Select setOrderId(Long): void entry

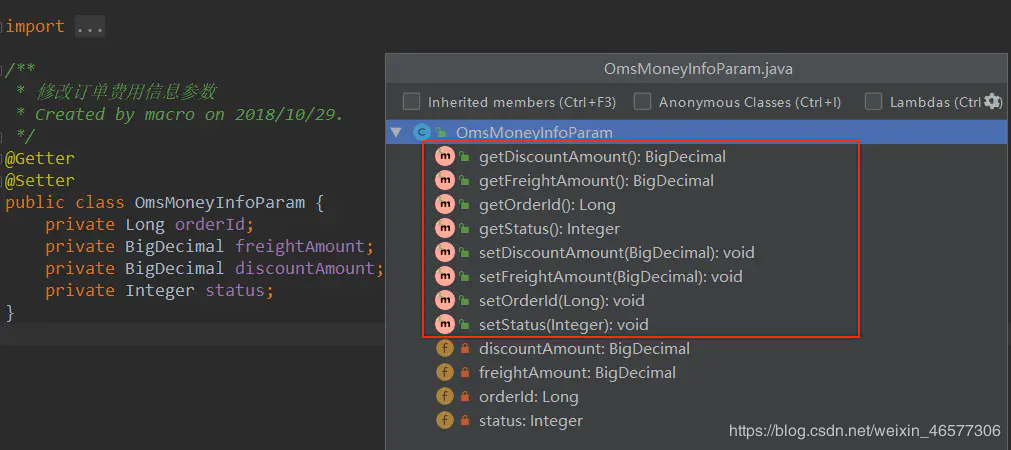coord(562,301)
